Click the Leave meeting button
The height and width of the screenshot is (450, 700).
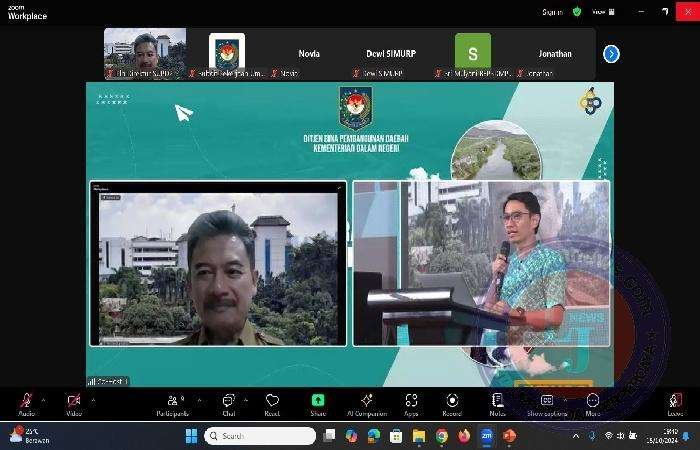coord(676,402)
